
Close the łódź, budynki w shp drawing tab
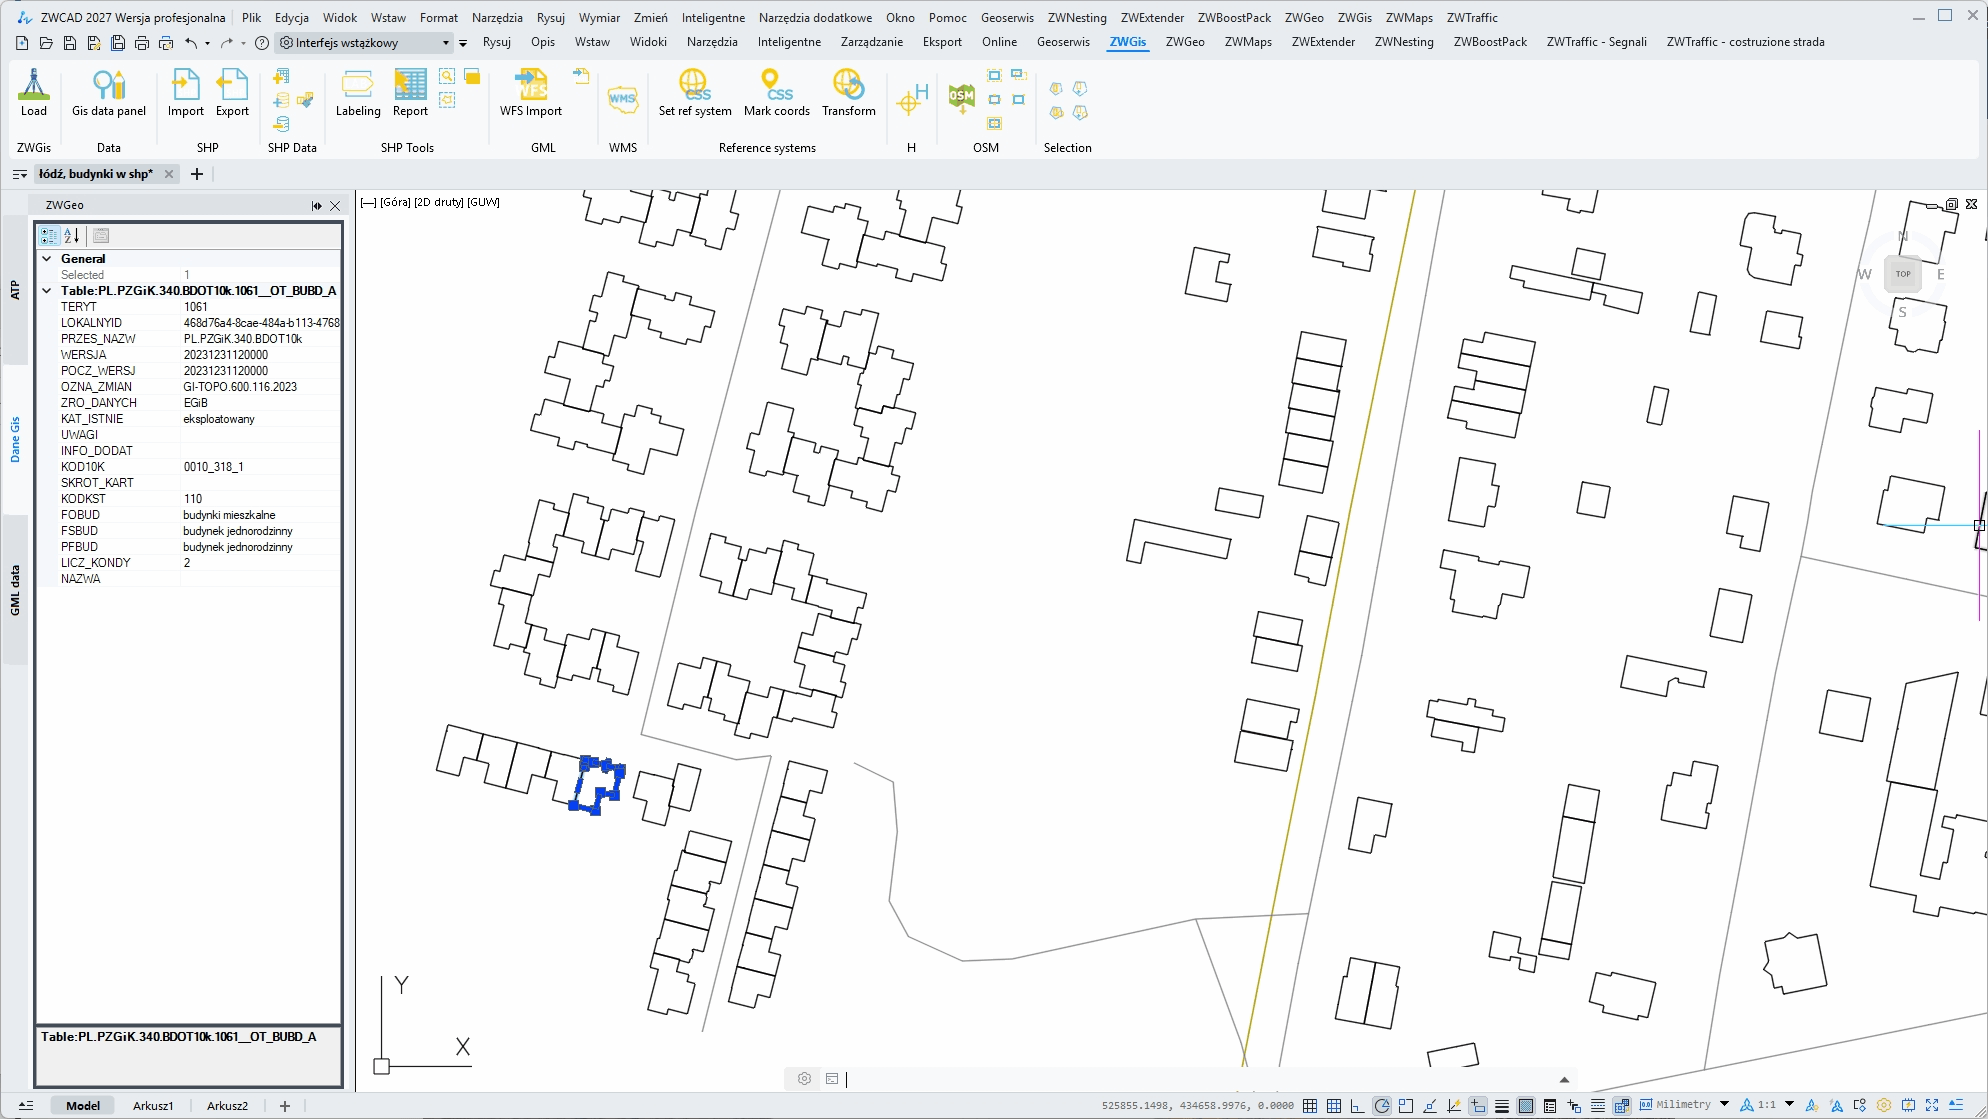point(169,174)
